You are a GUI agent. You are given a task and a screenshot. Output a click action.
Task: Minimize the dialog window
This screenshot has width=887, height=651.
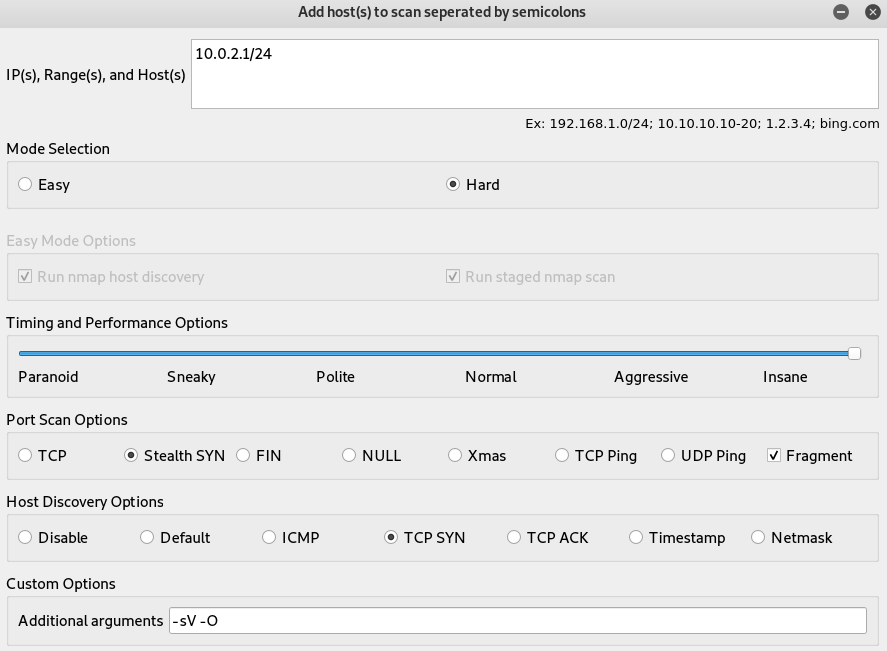tap(841, 12)
